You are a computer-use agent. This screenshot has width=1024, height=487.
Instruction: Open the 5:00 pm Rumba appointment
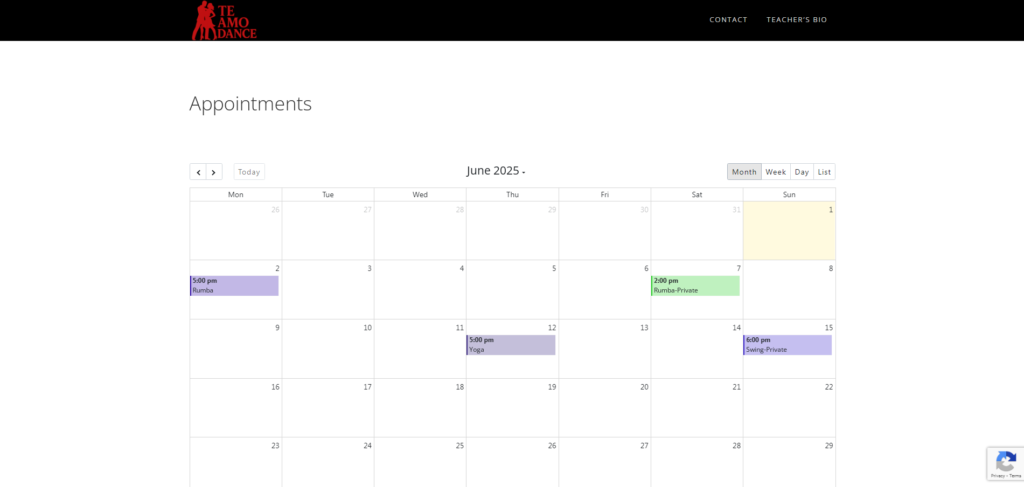pos(234,286)
